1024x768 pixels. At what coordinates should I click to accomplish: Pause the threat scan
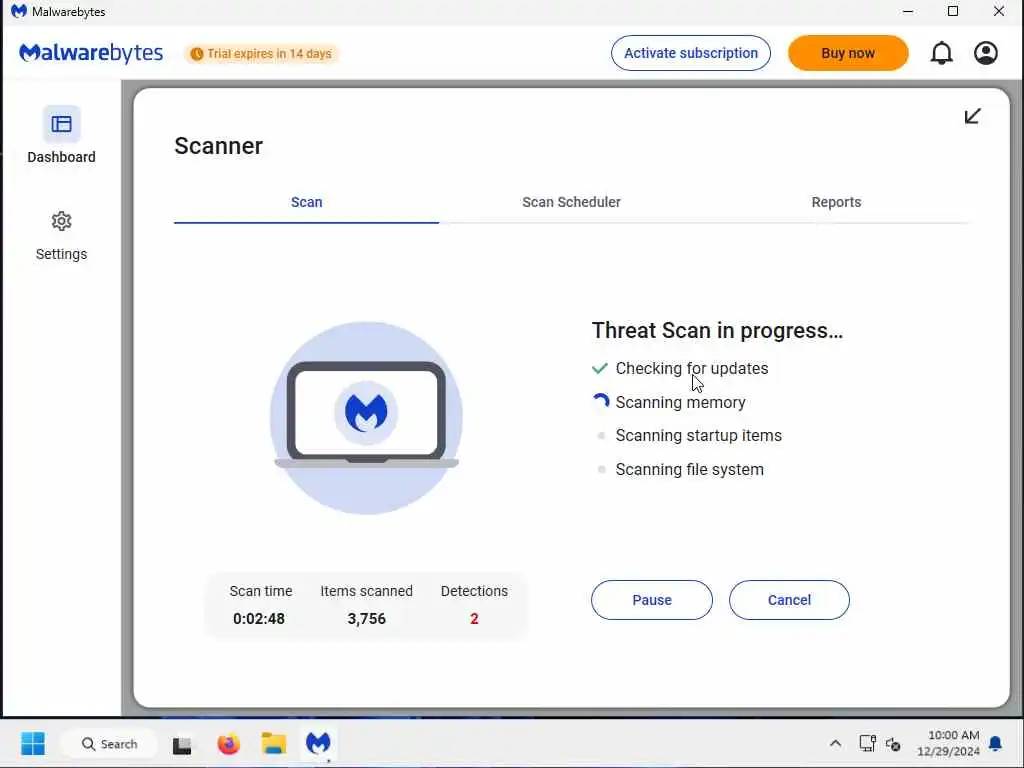coord(652,600)
